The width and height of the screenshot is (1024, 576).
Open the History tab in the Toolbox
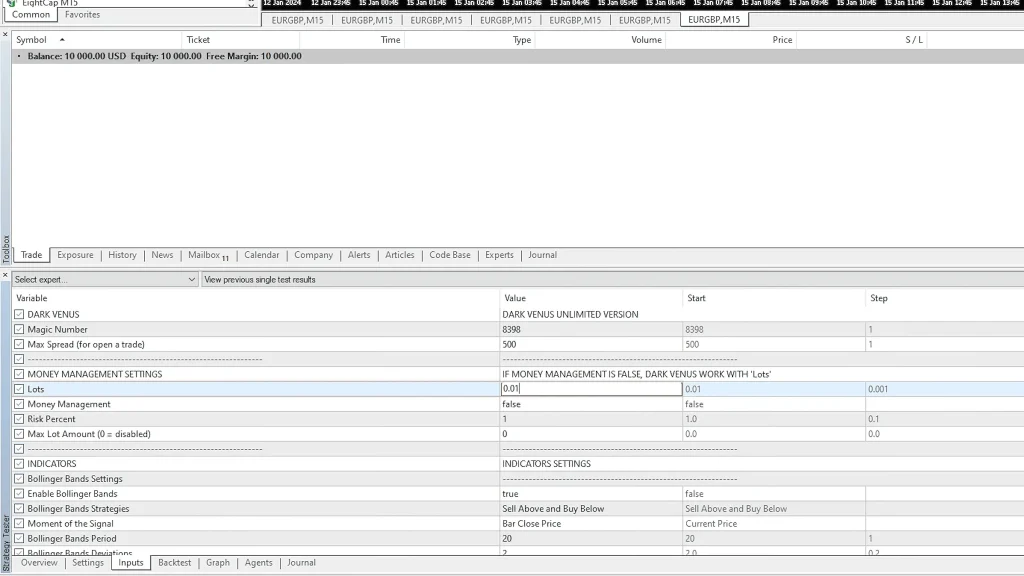(x=122, y=255)
